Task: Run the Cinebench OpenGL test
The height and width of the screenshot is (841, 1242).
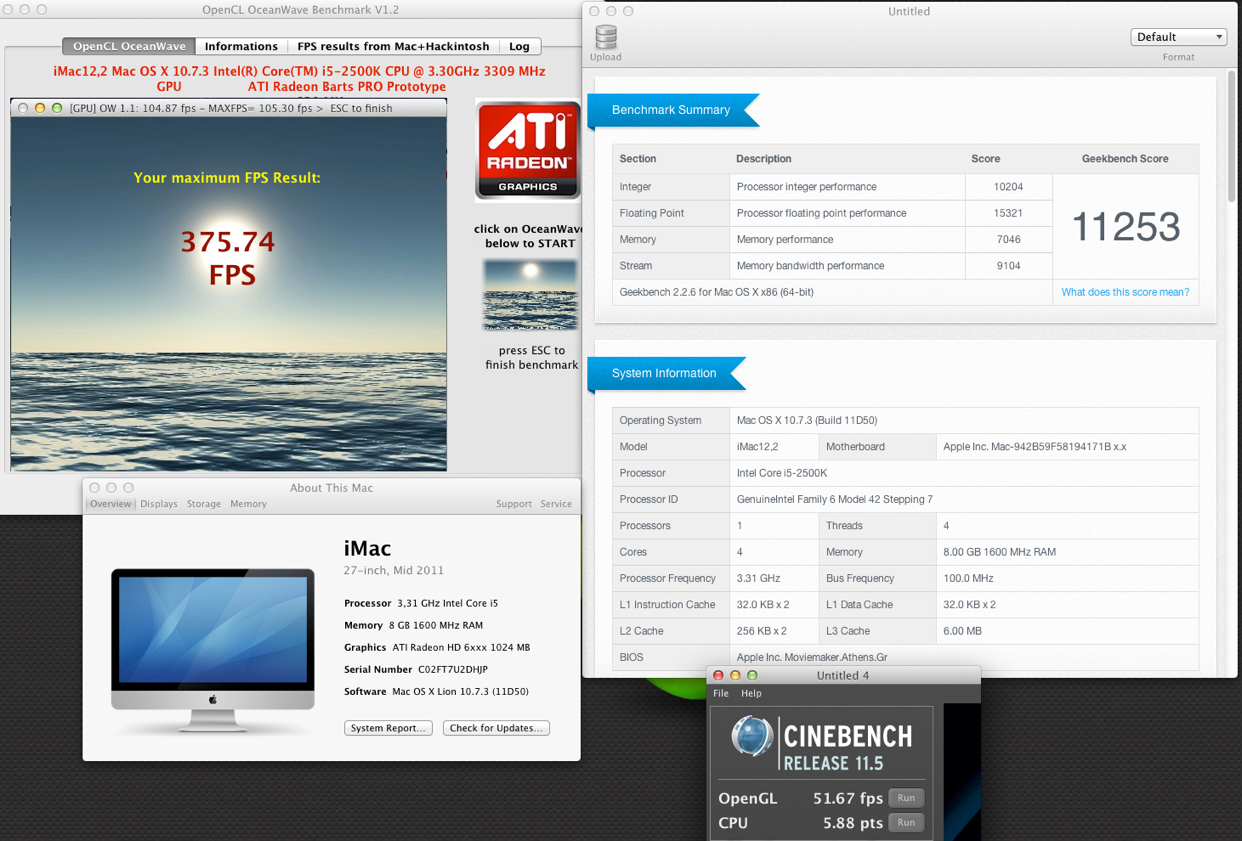Action: click(x=906, y=798)
